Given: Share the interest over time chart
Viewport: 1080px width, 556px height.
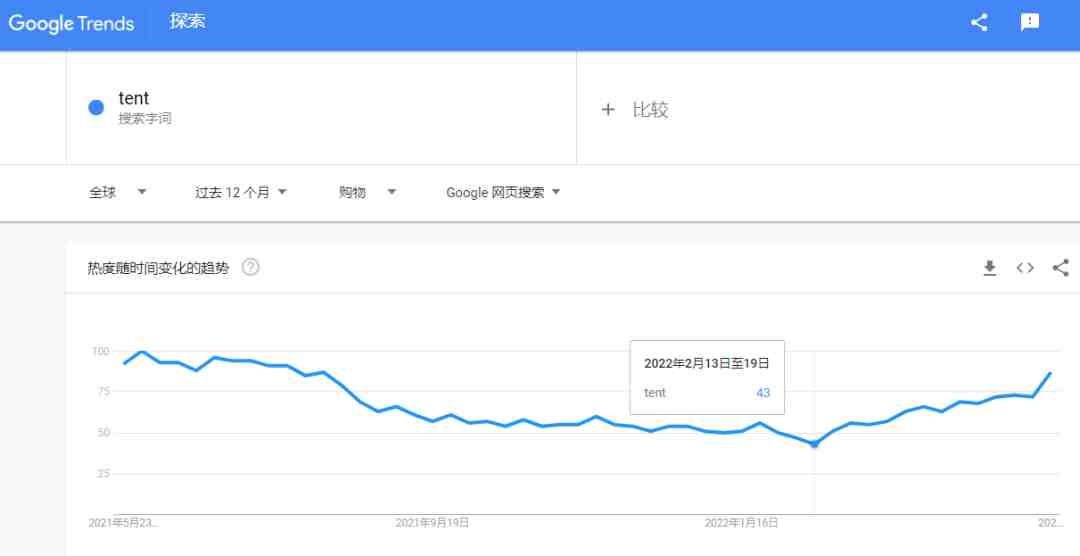Looking at the screenshot, I should pos(1061,267).
